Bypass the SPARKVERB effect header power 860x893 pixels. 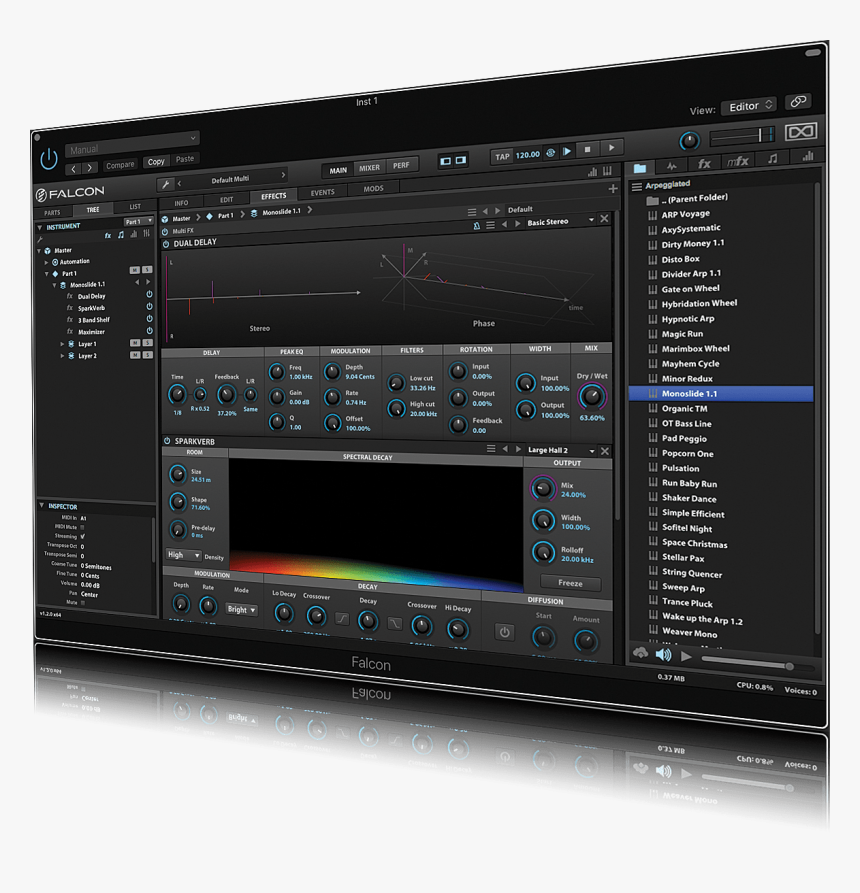167,441
